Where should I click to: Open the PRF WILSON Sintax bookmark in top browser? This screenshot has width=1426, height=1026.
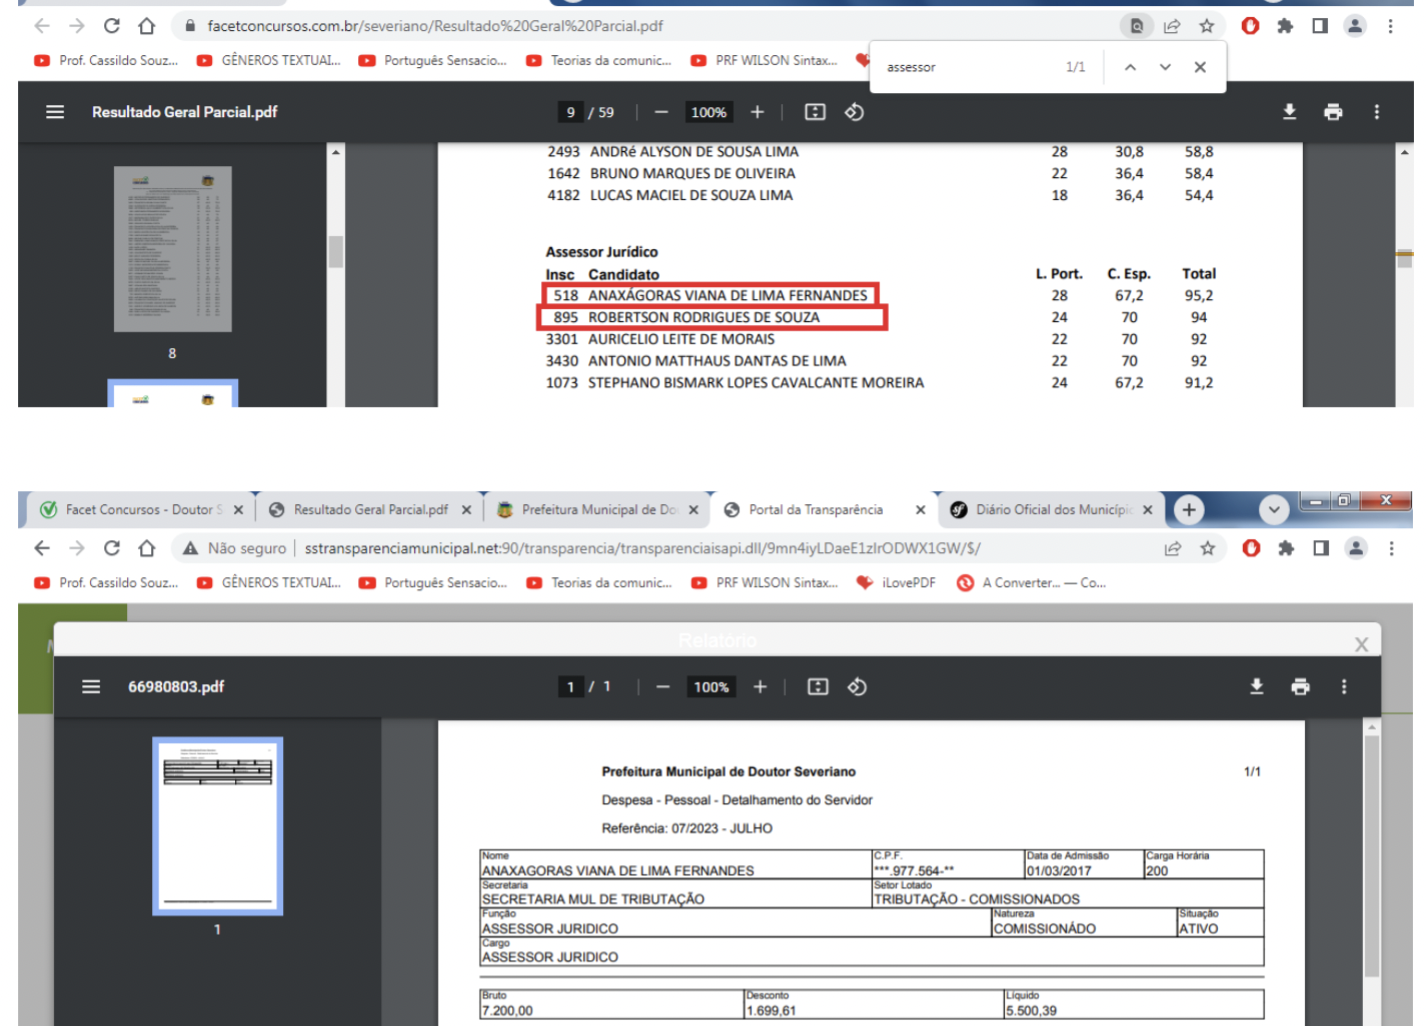[765, 61]
